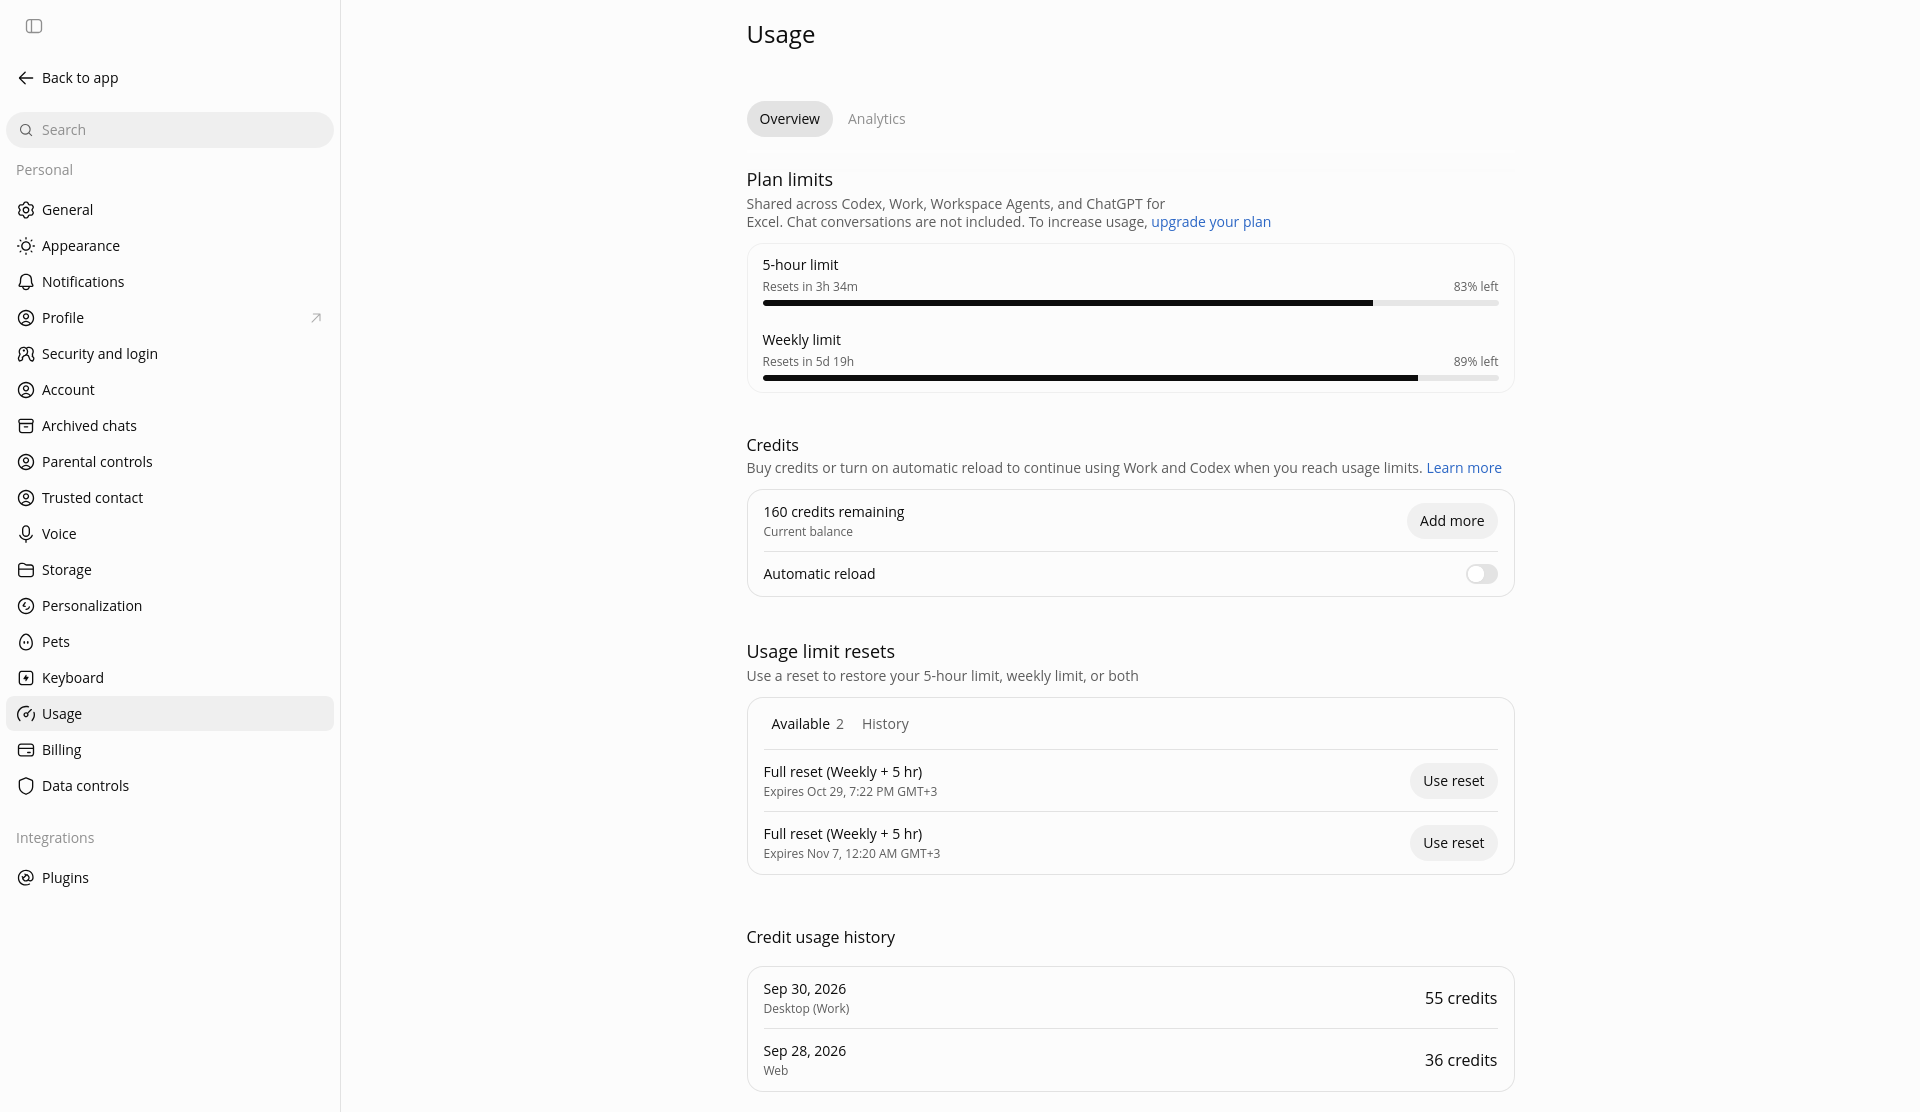1920x1113 pixels.
Task: Click Add more credits button
Action: pos(1451,521)
